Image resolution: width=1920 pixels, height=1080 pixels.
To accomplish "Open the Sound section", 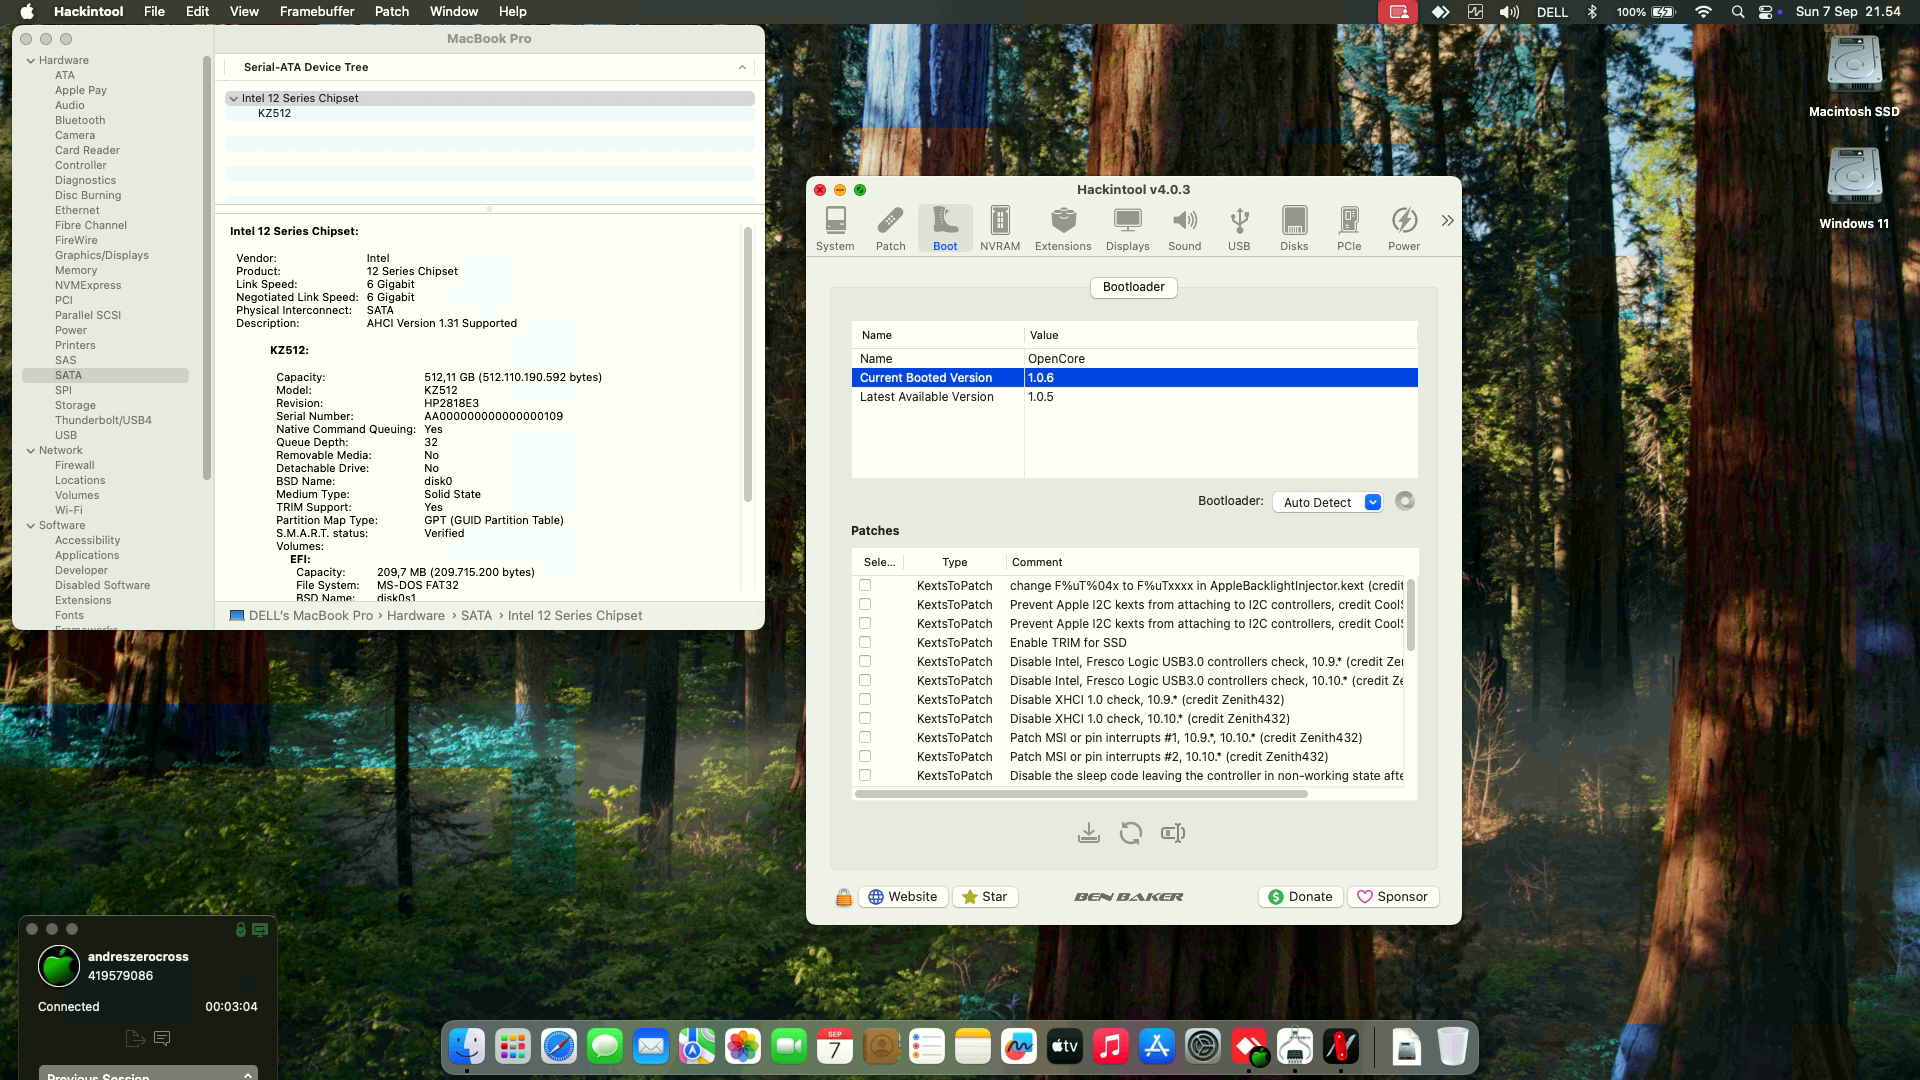I will click(1184, 228).
